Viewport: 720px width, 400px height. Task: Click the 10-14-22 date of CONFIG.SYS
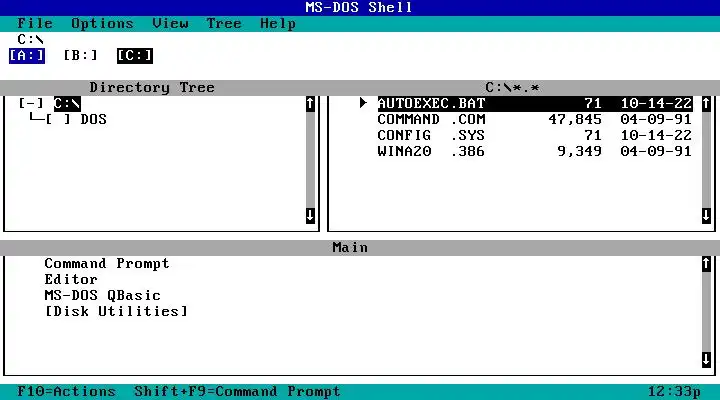pyautogui.click(x=656, y=135)
